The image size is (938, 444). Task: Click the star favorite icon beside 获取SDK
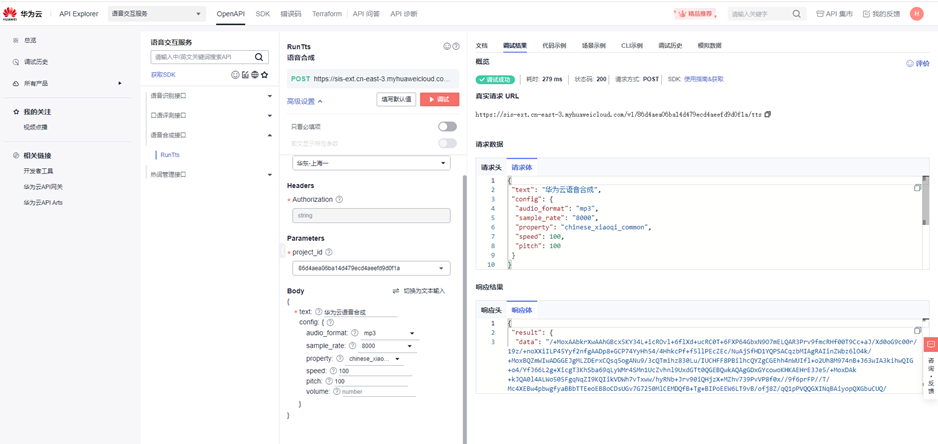click(264, 75)
